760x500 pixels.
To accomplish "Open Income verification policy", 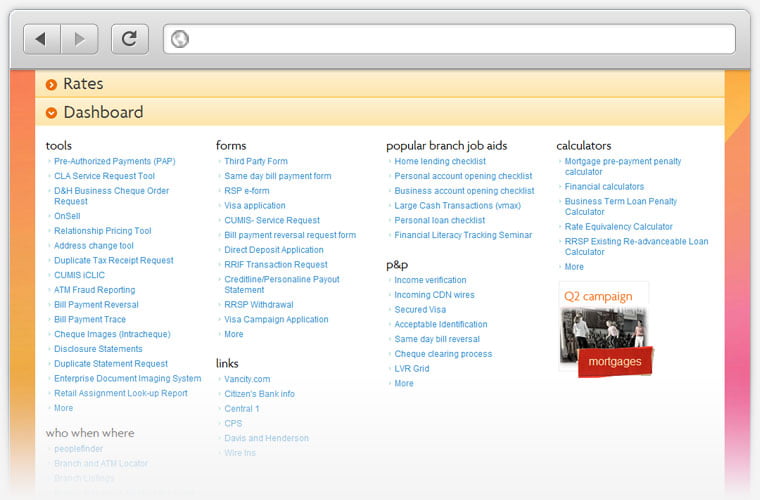I will (430, 280).
